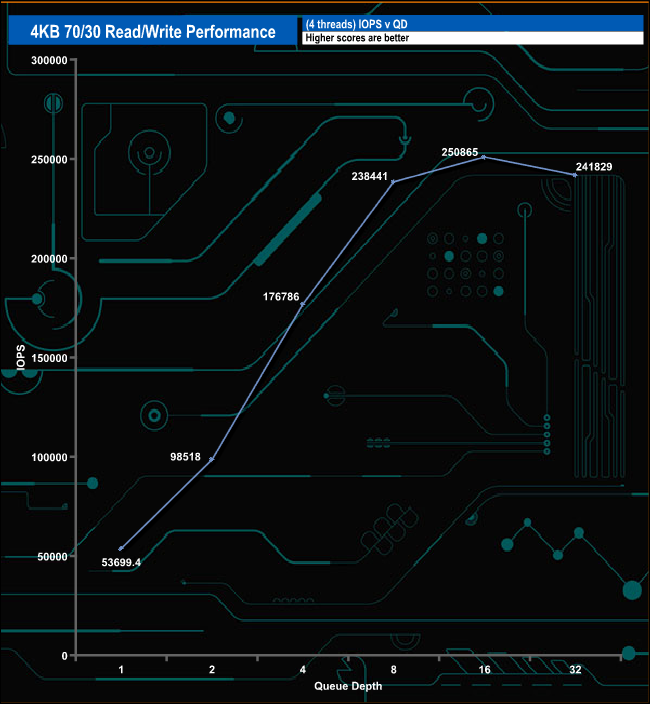Click the IOPS vertical axis title
Screen dimensions: 650x704
click(21, 358)
